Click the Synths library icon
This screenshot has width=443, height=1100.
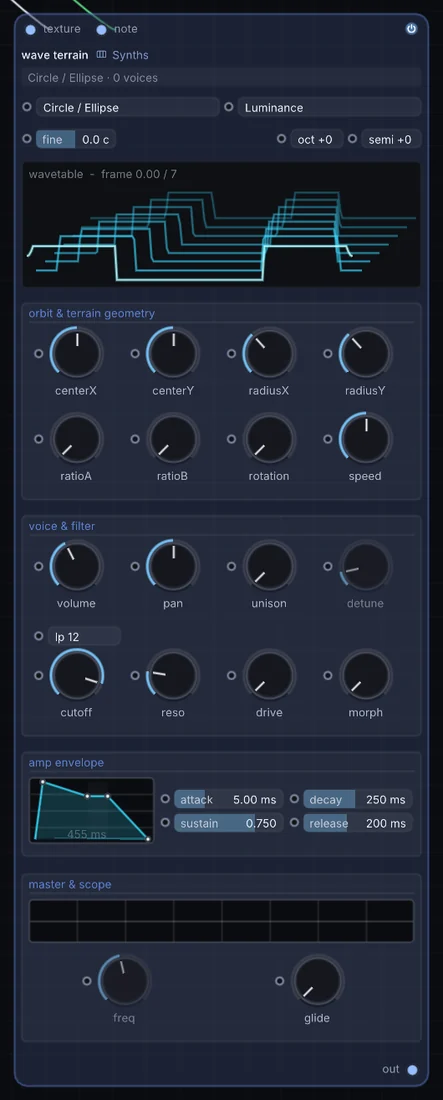(101, 55)
